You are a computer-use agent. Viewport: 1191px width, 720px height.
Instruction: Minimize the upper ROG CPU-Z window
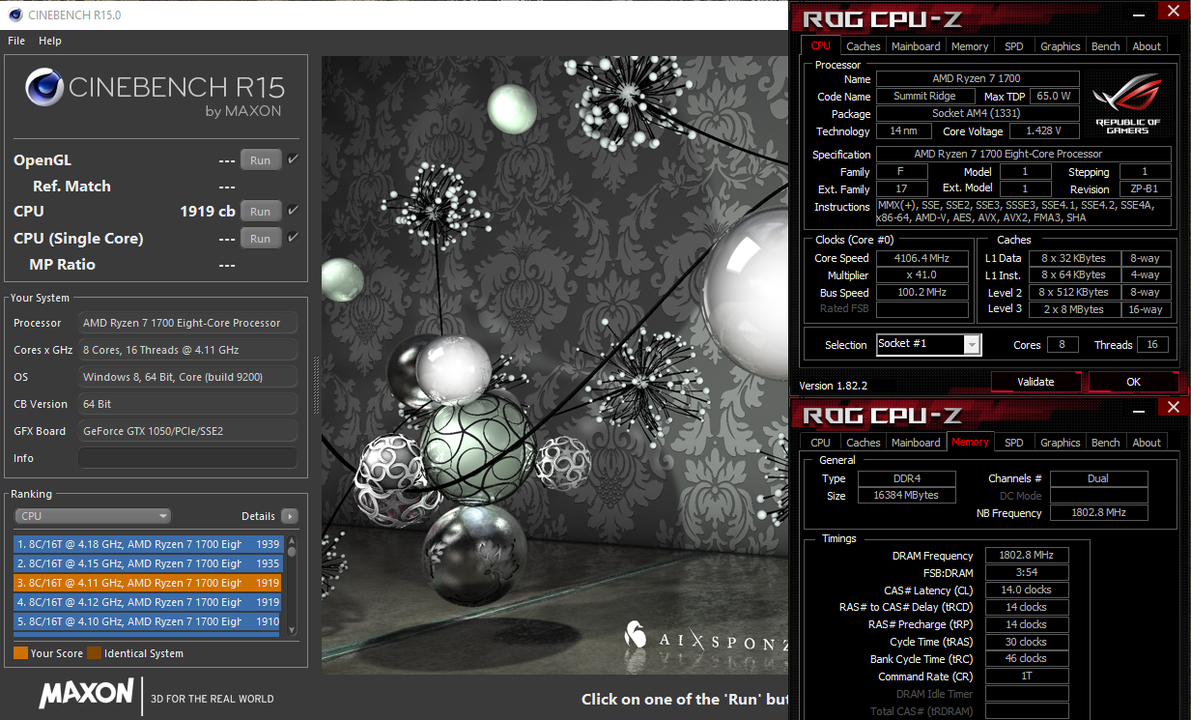(1139, 14)
